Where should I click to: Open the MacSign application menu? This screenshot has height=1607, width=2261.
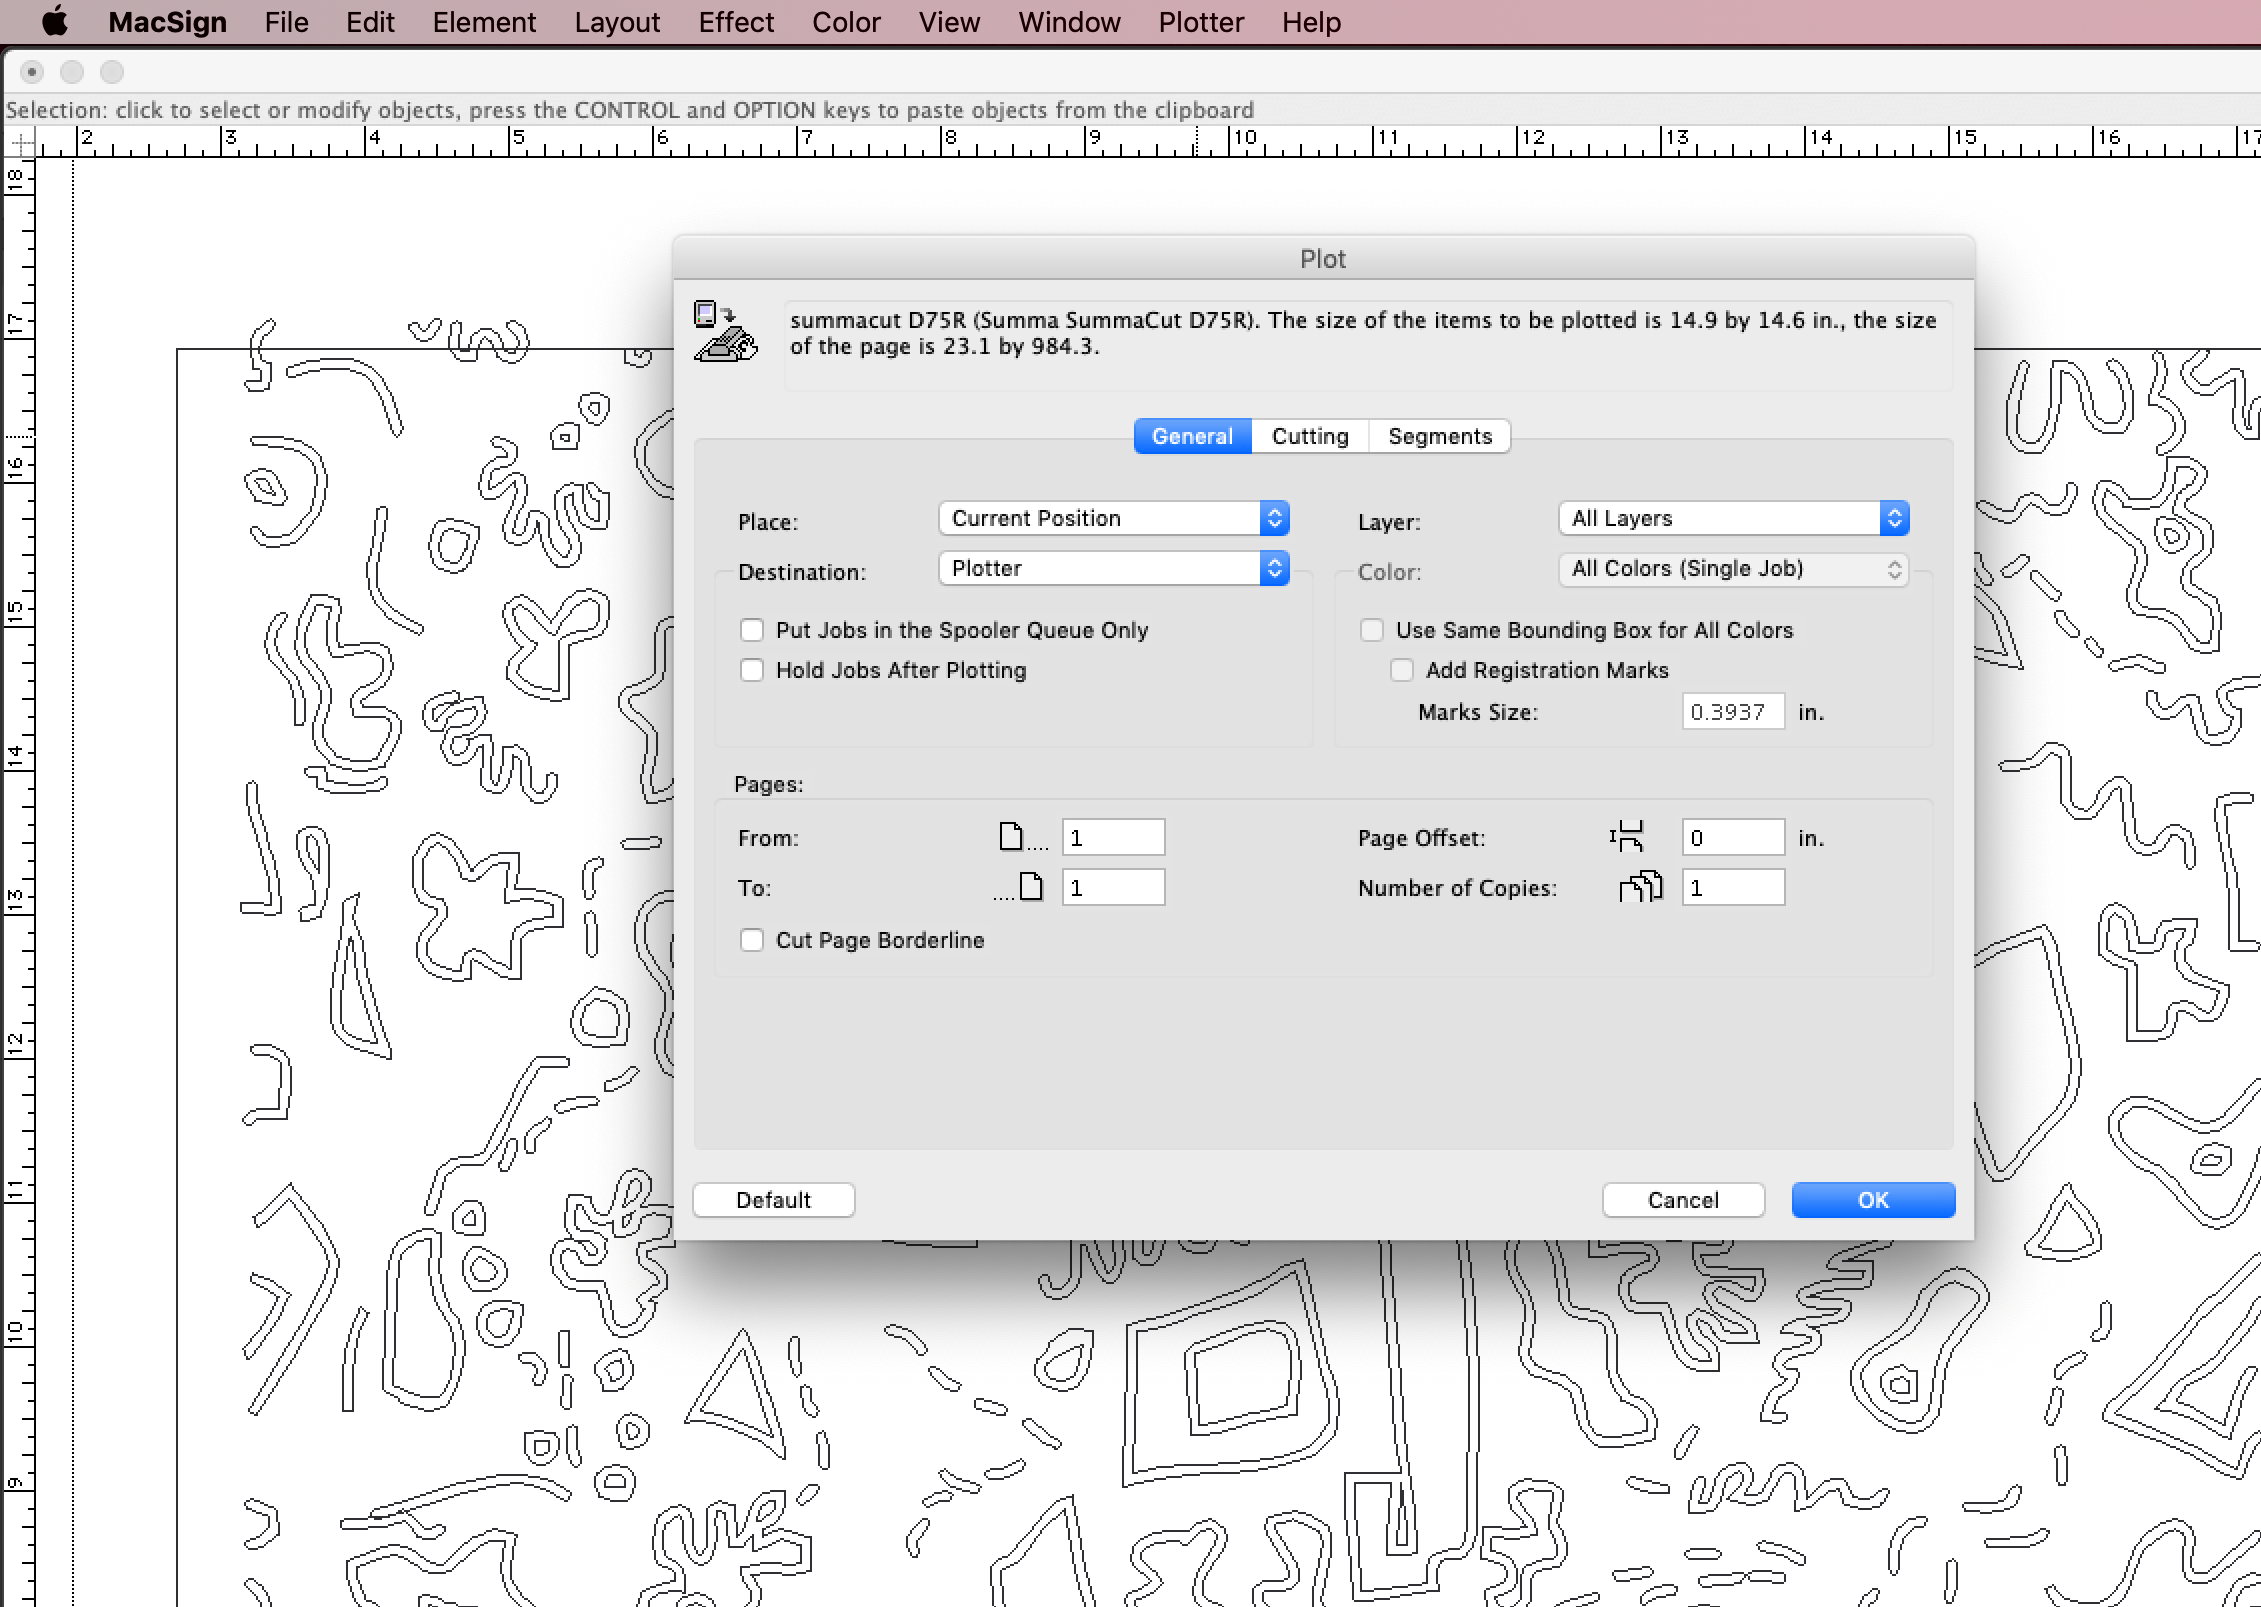tap(167, 22)
